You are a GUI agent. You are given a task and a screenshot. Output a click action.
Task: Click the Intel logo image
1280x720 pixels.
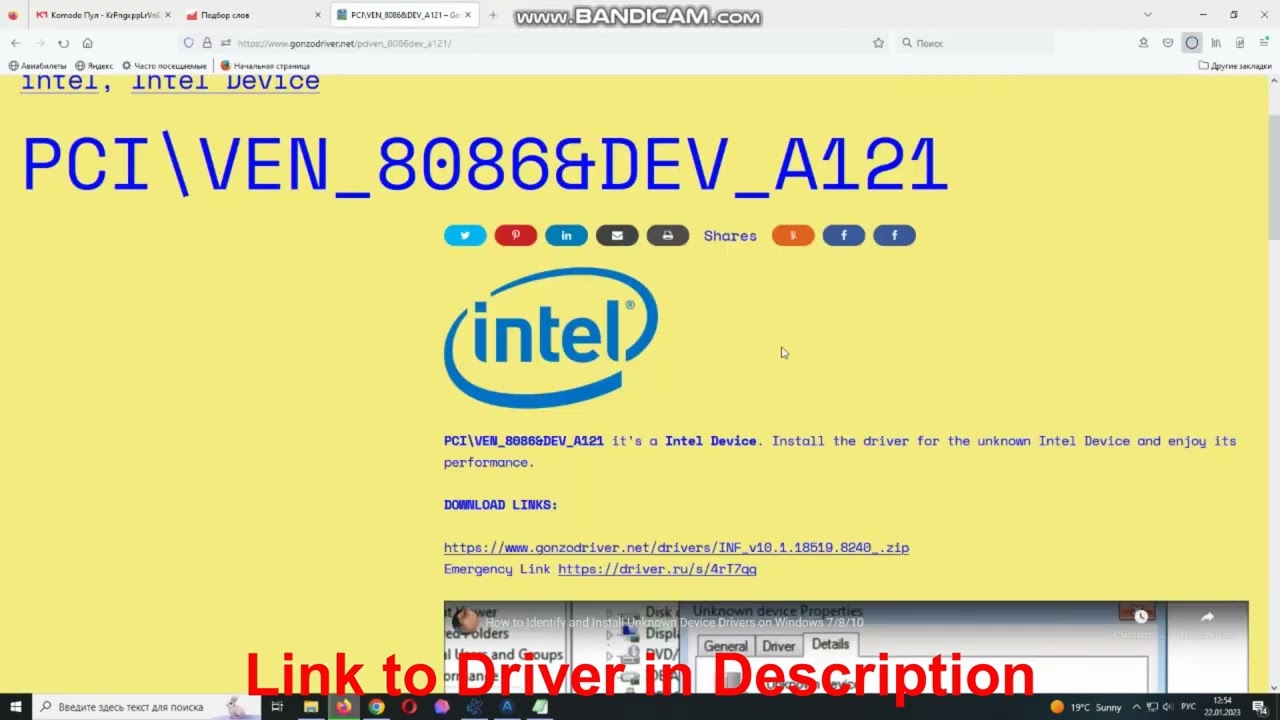coord(551,338)
